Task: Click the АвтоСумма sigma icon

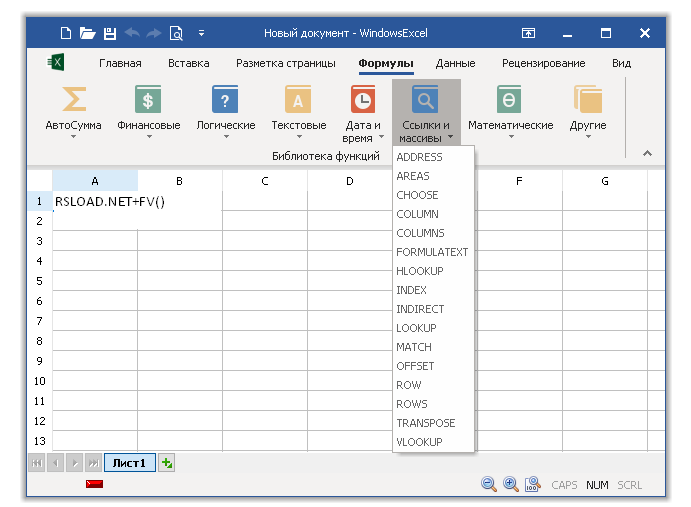Action: click(74, 99)
